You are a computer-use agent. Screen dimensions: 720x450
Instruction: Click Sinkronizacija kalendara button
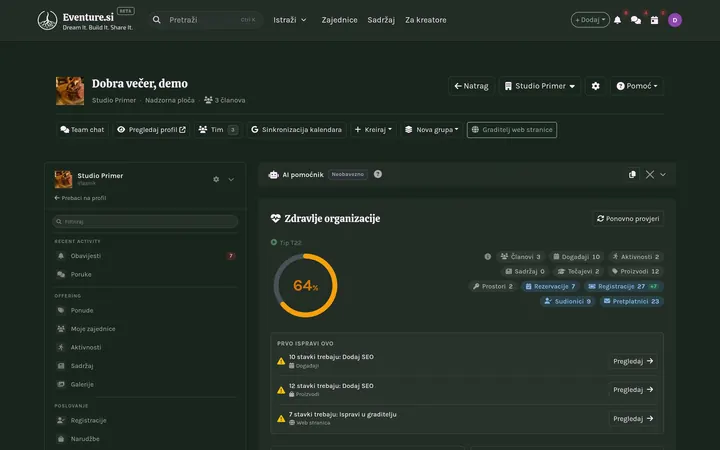click(x=297, y=129)
